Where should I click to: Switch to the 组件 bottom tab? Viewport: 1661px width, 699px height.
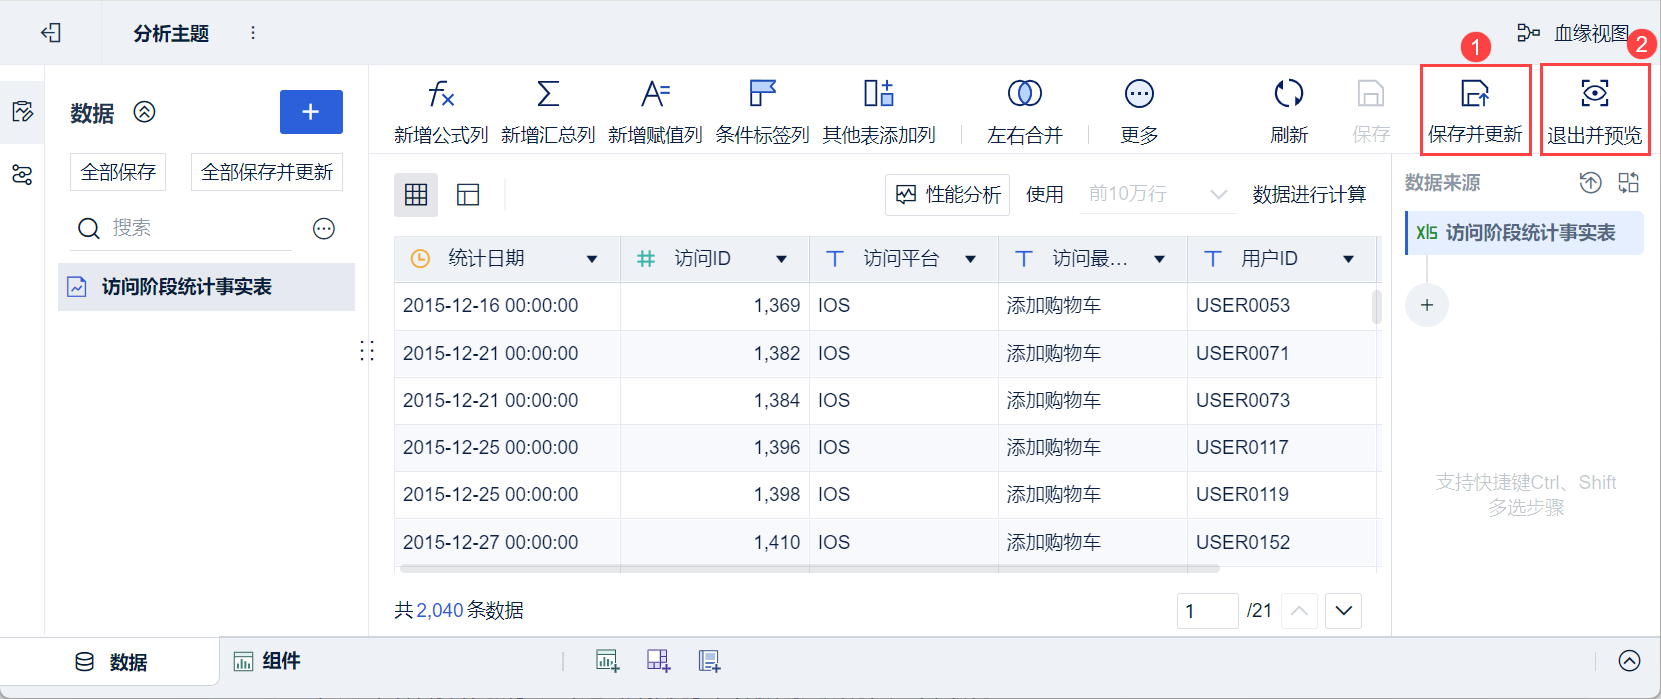(268, 661)
